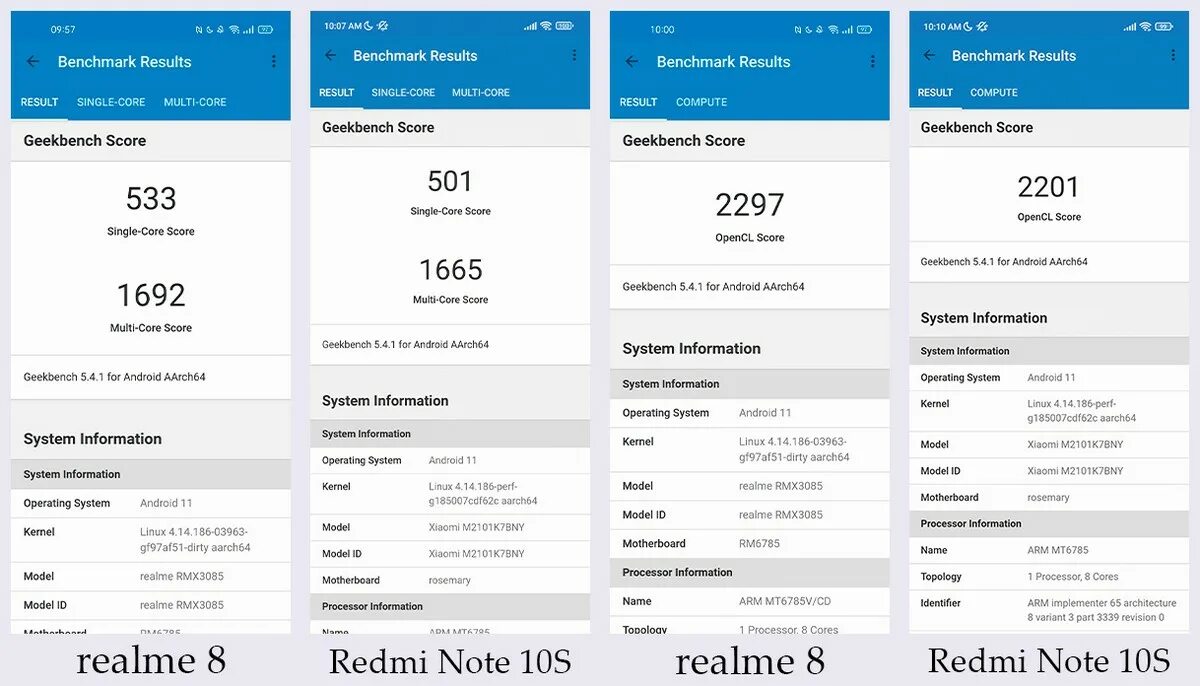Tap Name ARM MT6785 row, 10:10 AM screen
The image size is (1200, 686).
click(x=1049, y=550)
